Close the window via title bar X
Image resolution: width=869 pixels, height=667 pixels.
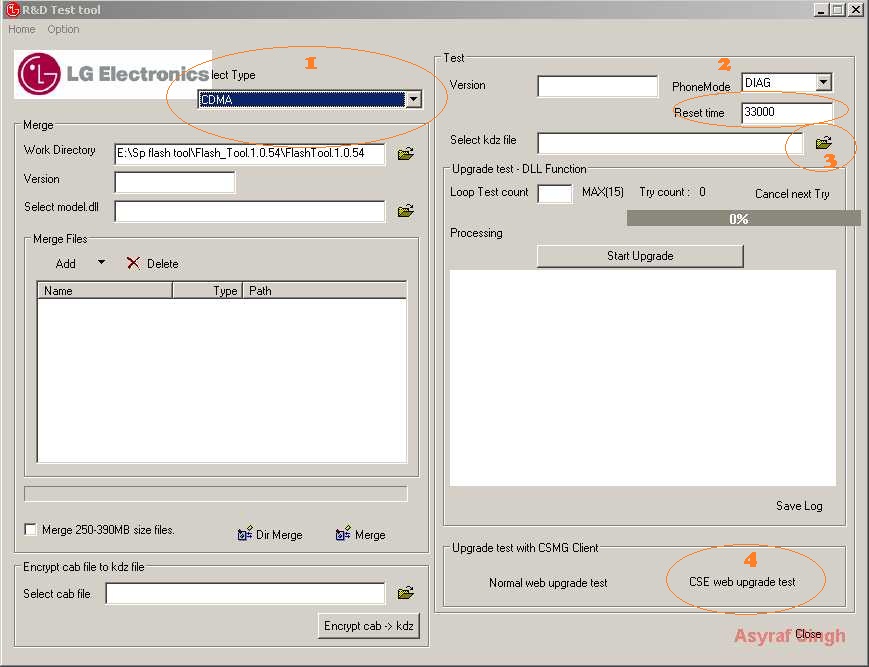[x=856, y=9]
